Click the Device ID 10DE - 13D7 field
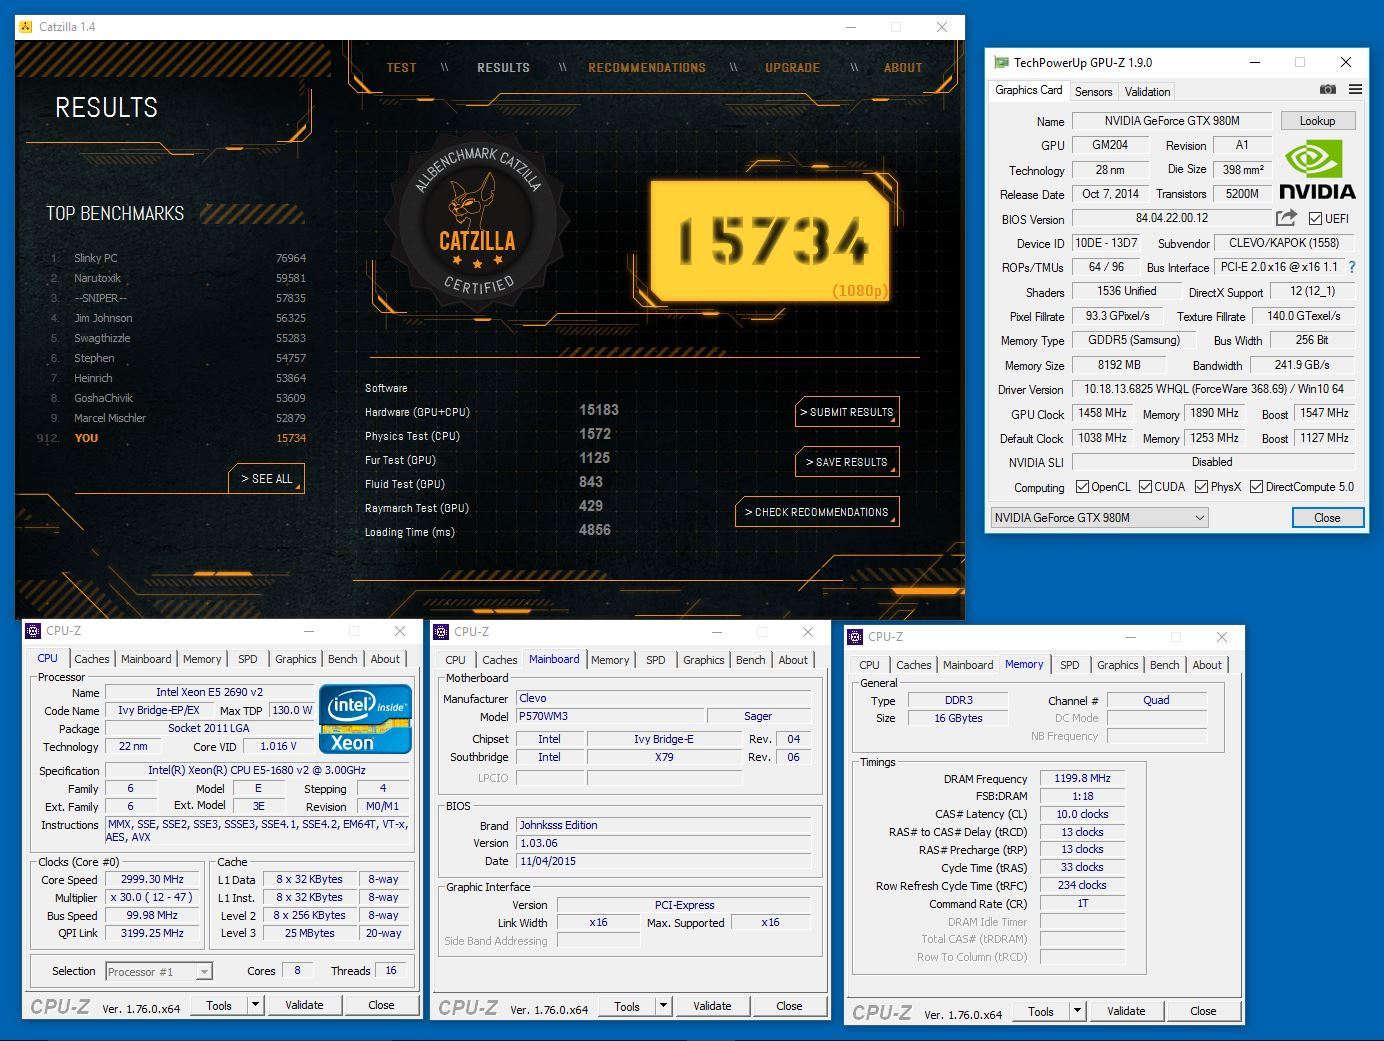Viewport: 1384px width, 1041px height. (1105, 243)
